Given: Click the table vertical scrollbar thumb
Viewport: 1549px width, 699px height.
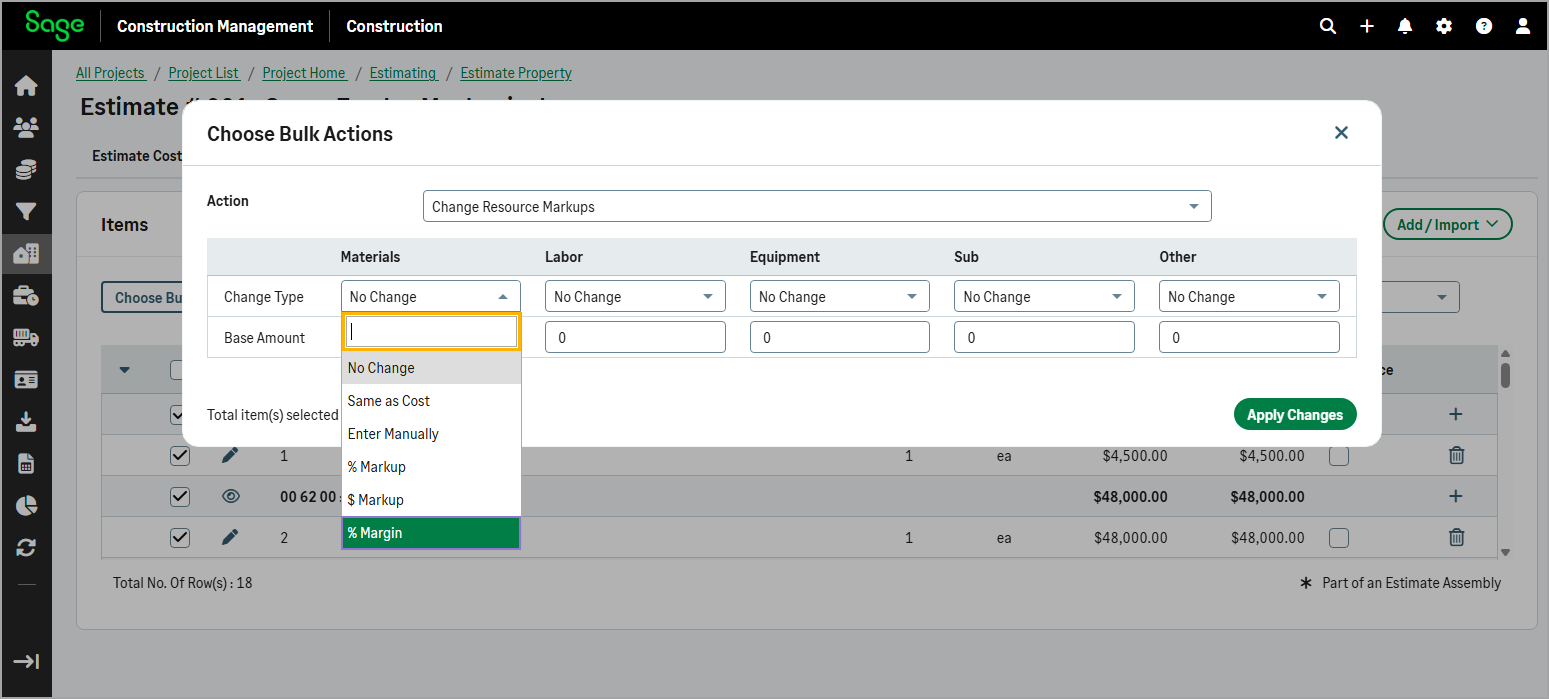Looking at the screenshot, I should tap(1505, 375).
